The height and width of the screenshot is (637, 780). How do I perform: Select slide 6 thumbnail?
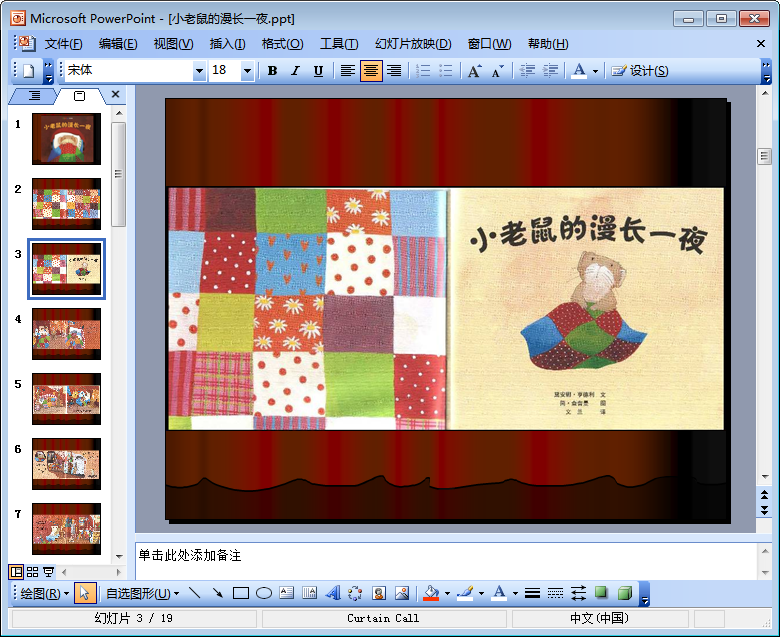click(66, 464)
